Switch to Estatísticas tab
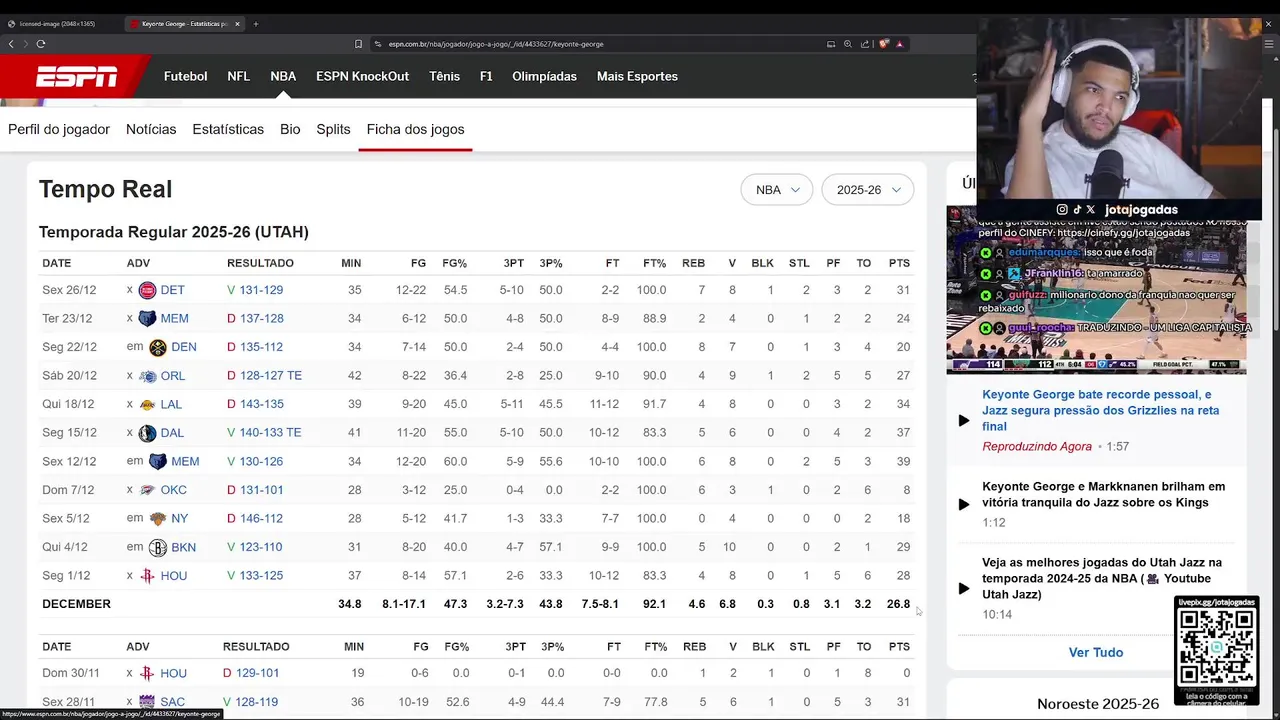This screenshot has width=1280, height=720. 228,129
